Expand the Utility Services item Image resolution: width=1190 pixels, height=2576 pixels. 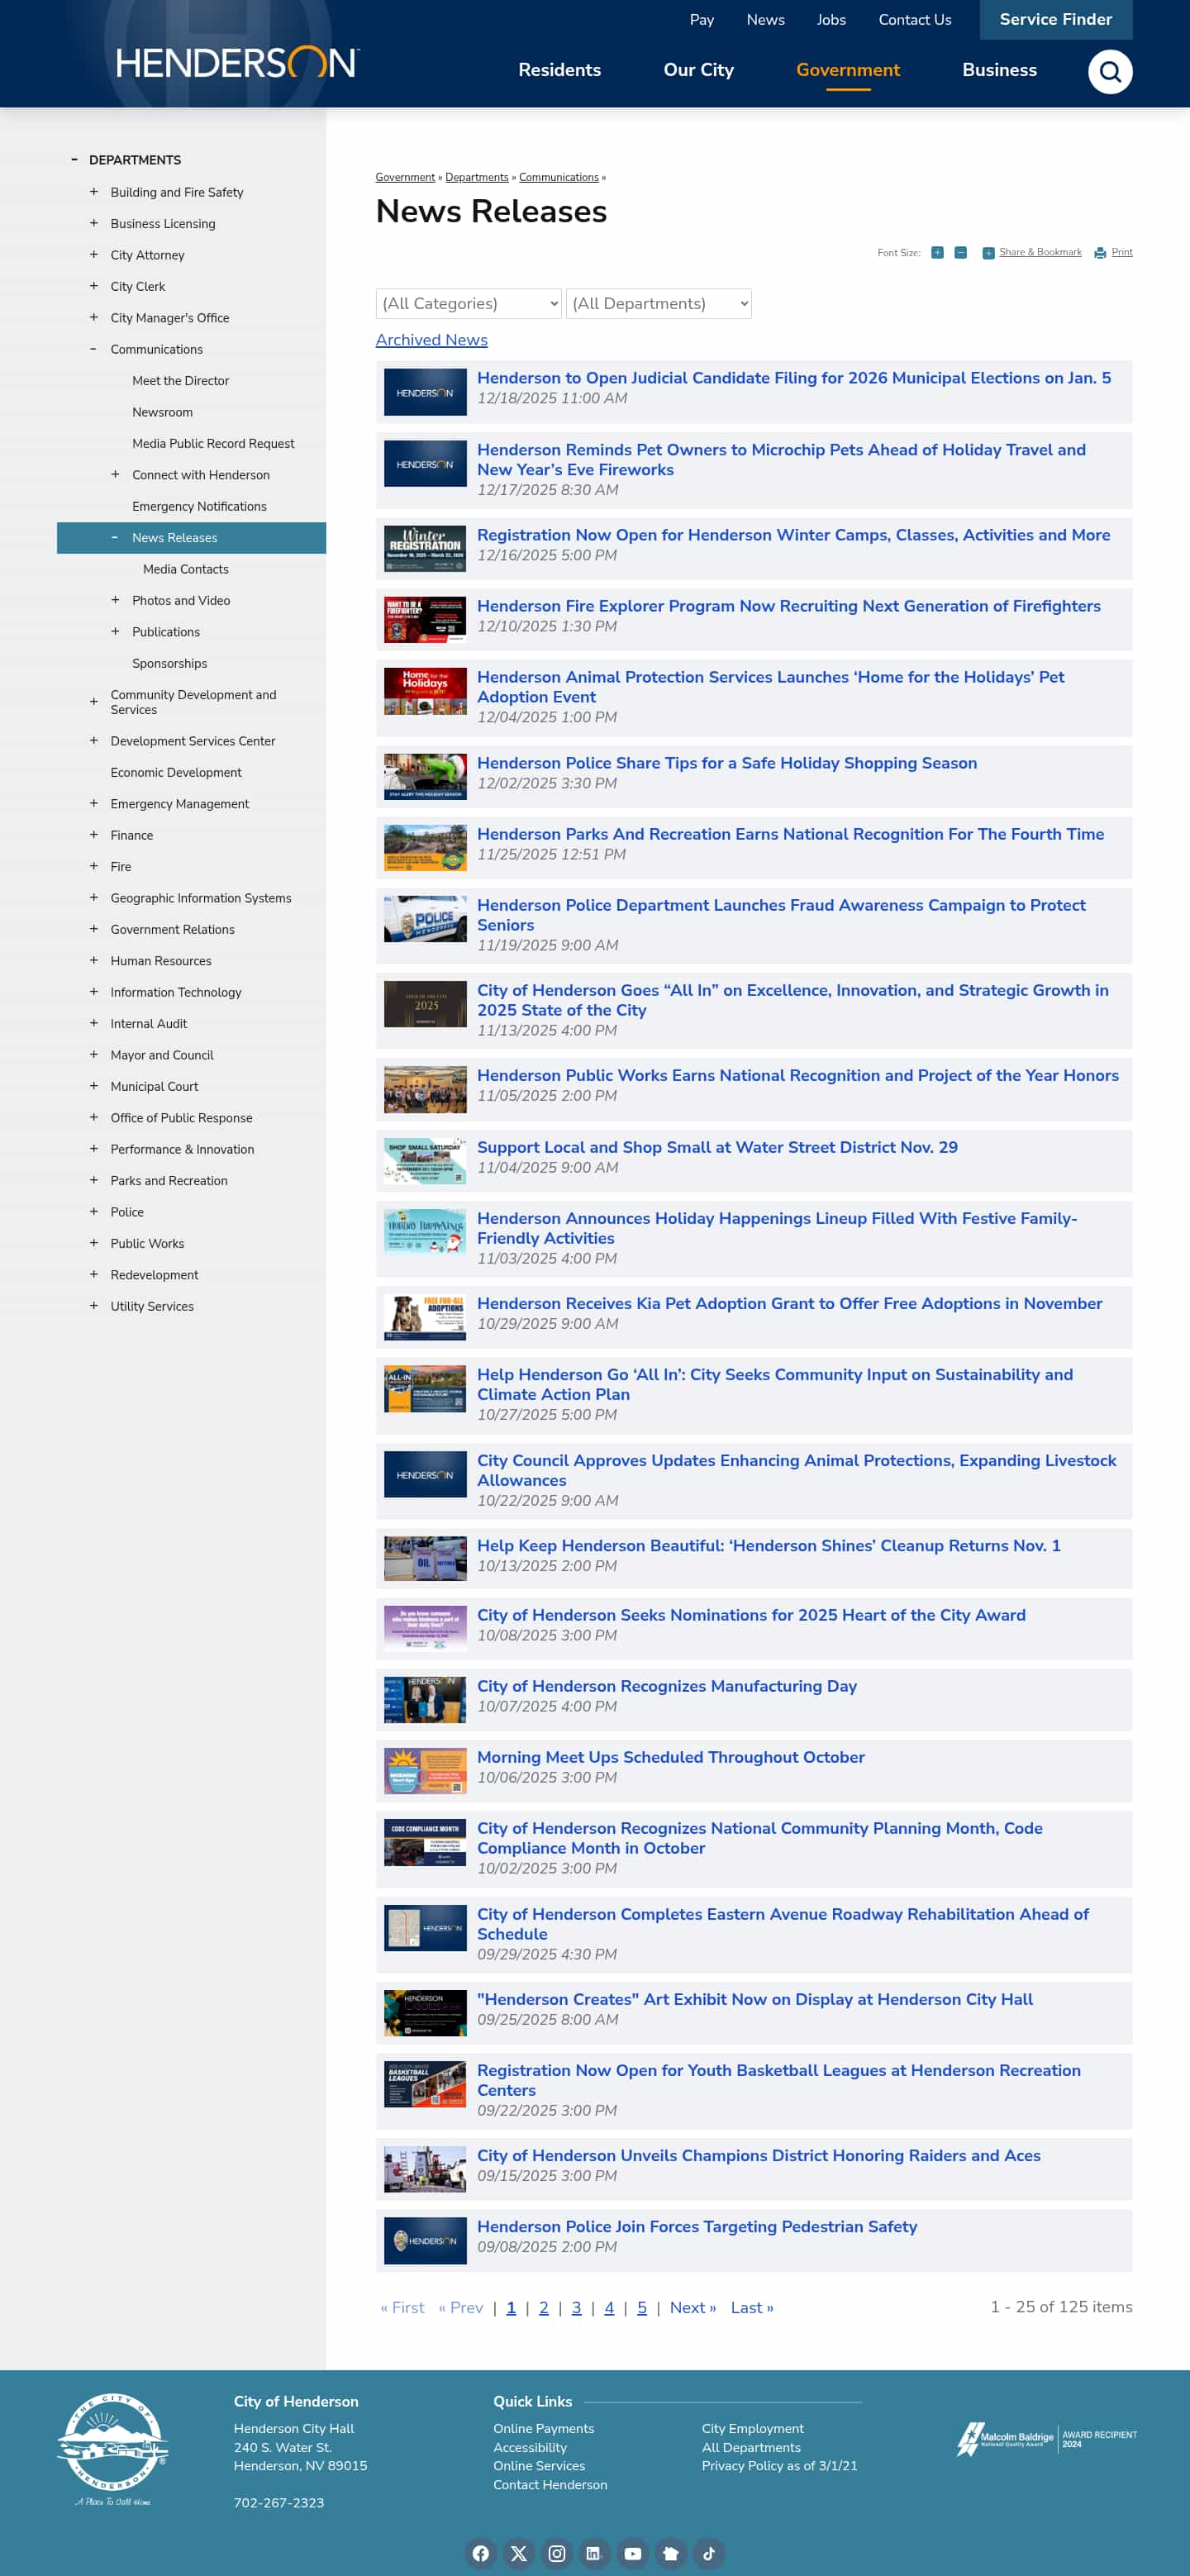(94, 1305)
